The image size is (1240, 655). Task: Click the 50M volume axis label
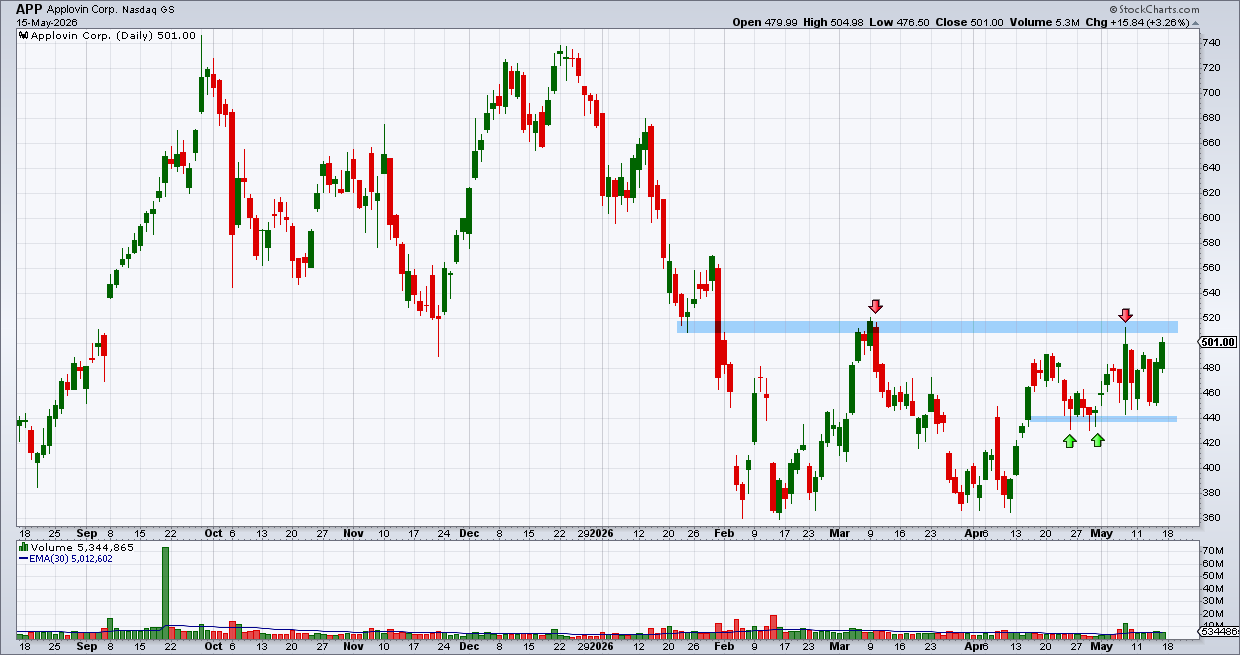[x=1211, y=577]
